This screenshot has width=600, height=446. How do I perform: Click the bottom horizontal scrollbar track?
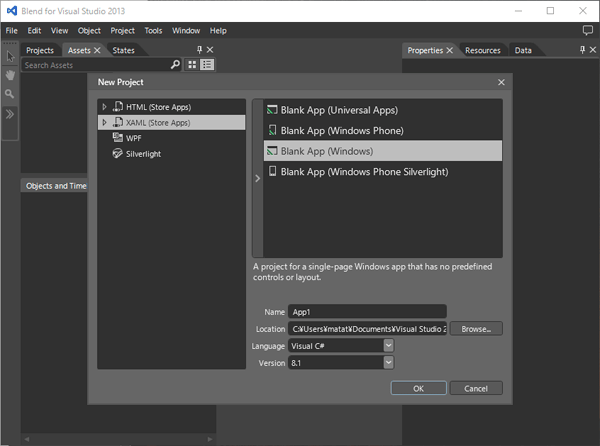click(x=119, y=439)
